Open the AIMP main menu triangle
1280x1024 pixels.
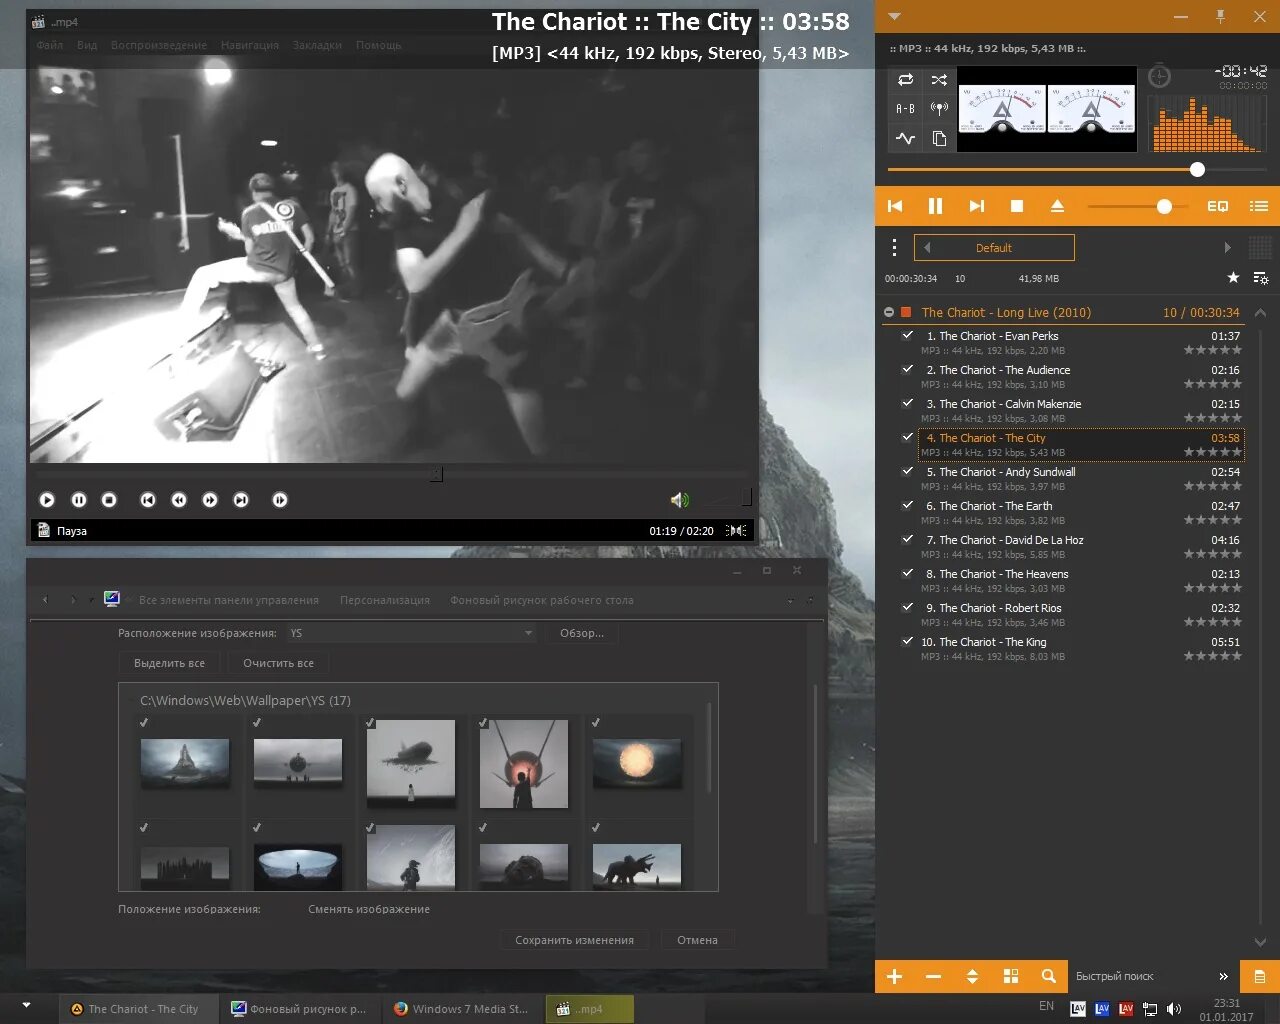coord(895,16)
